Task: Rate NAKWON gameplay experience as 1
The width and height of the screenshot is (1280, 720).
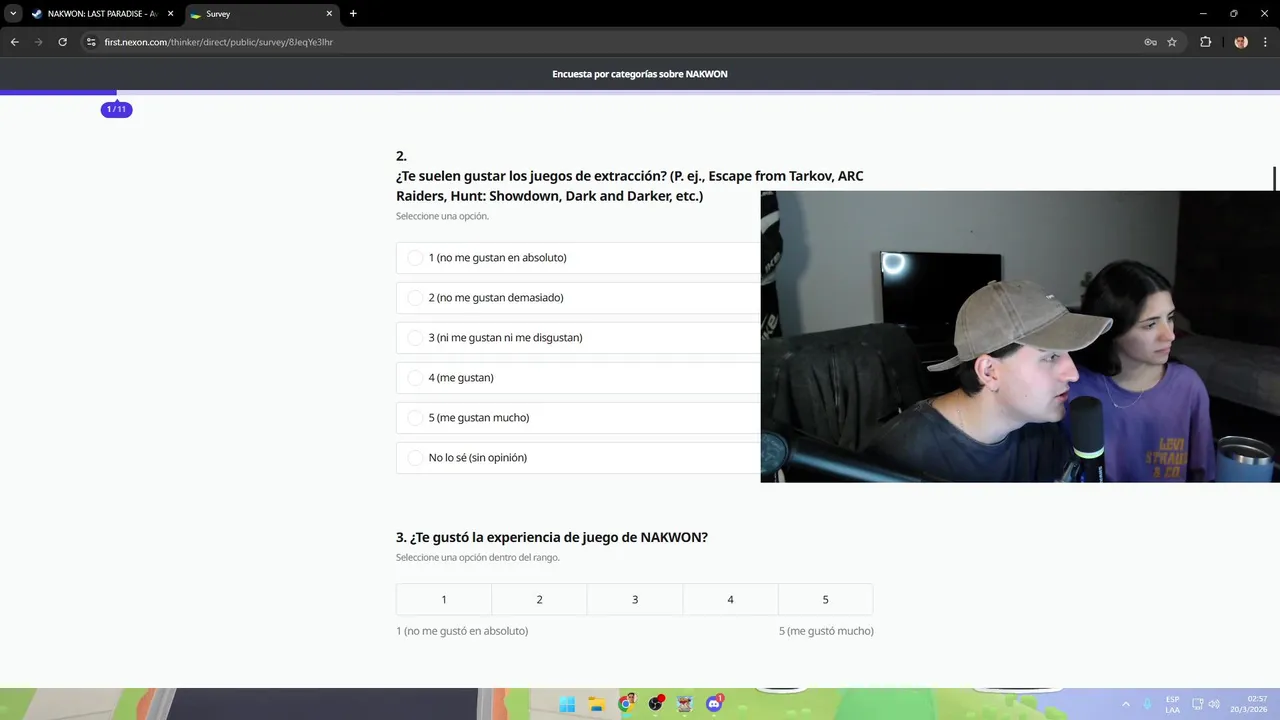Action: coord(444,599)
